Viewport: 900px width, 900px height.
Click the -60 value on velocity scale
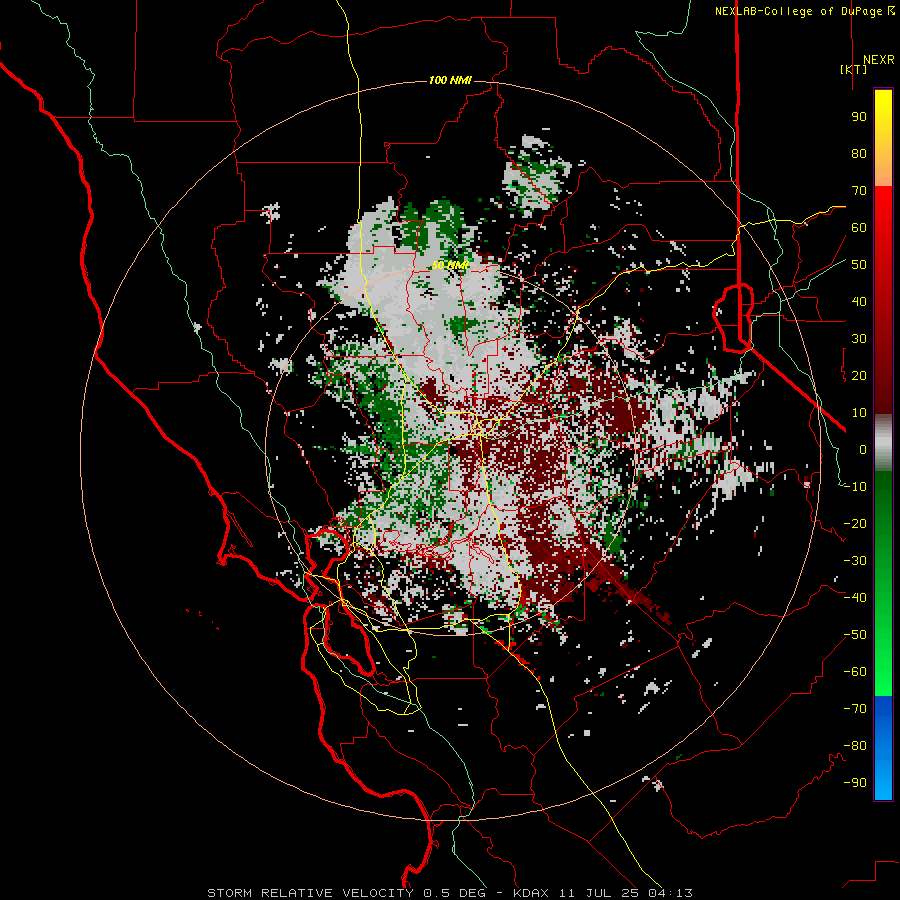click(855, 672)
